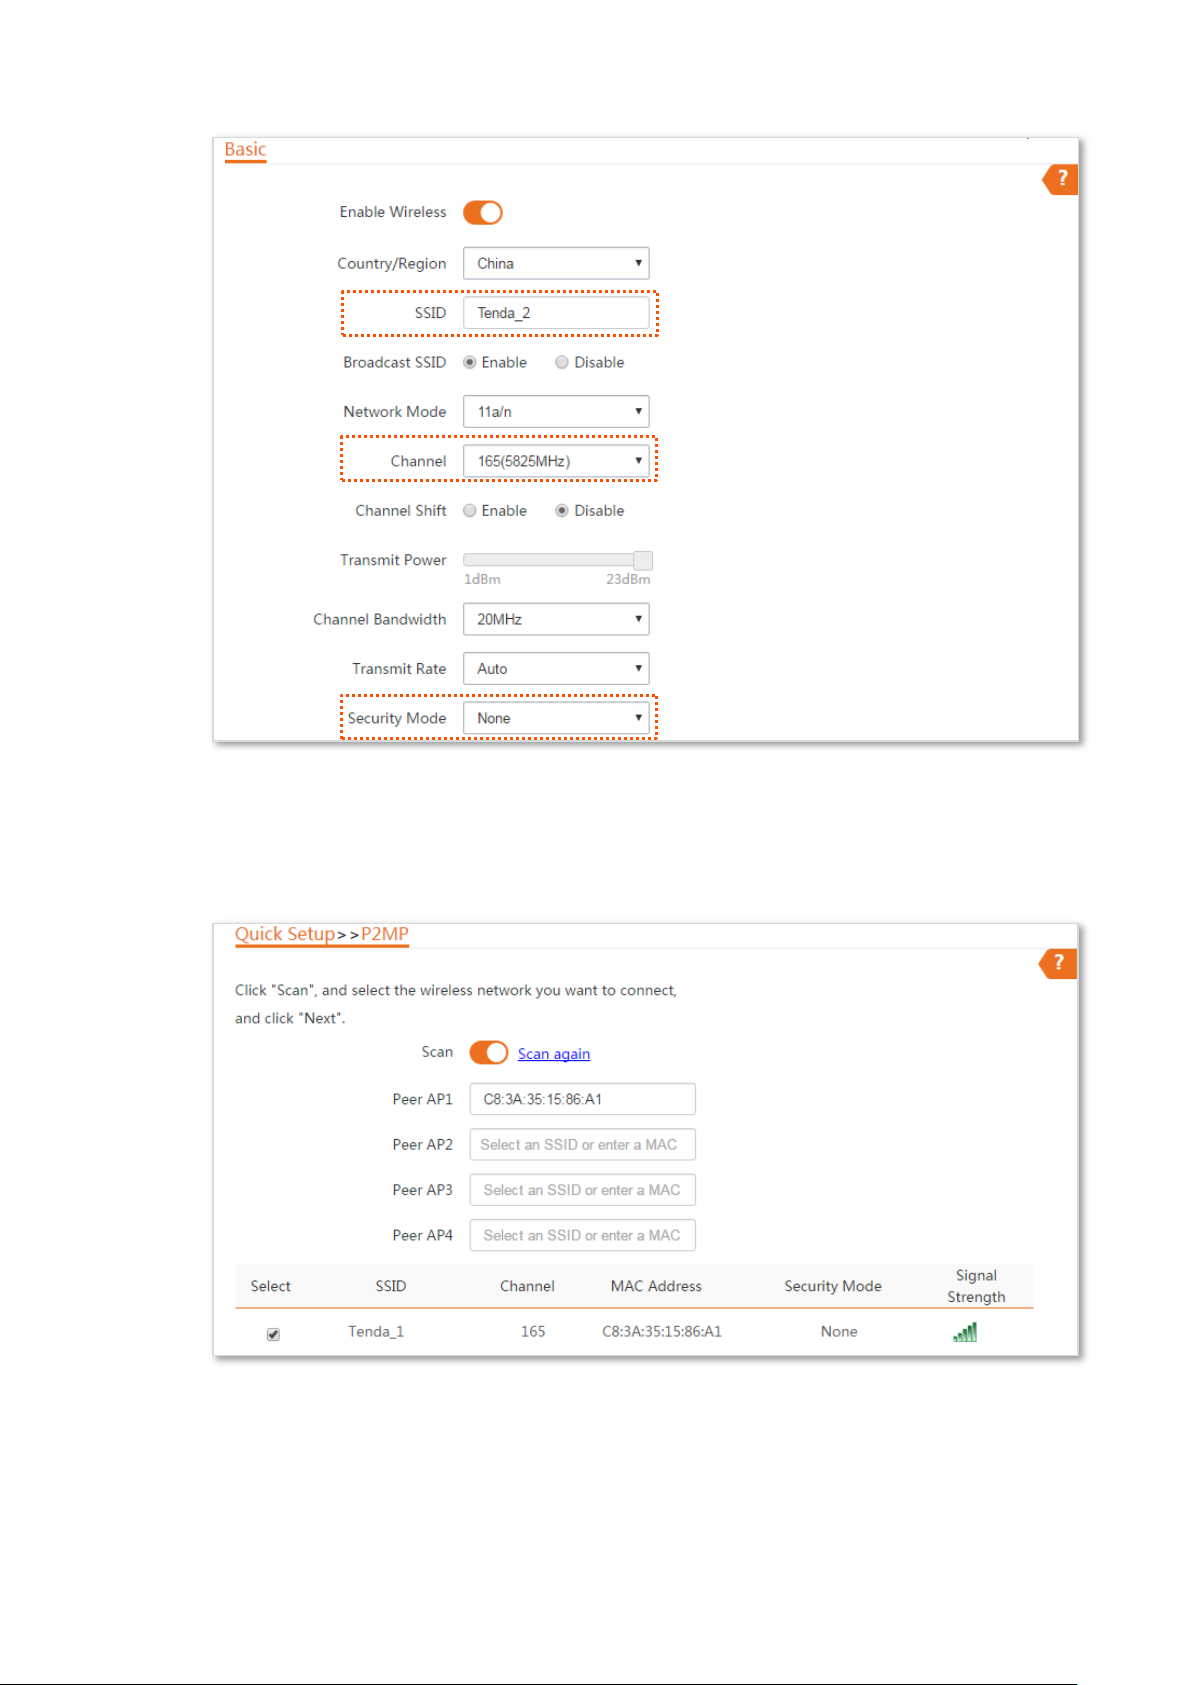Click the SSID column header
Screen dimensions: 1192x1685
click(391, 1286)
